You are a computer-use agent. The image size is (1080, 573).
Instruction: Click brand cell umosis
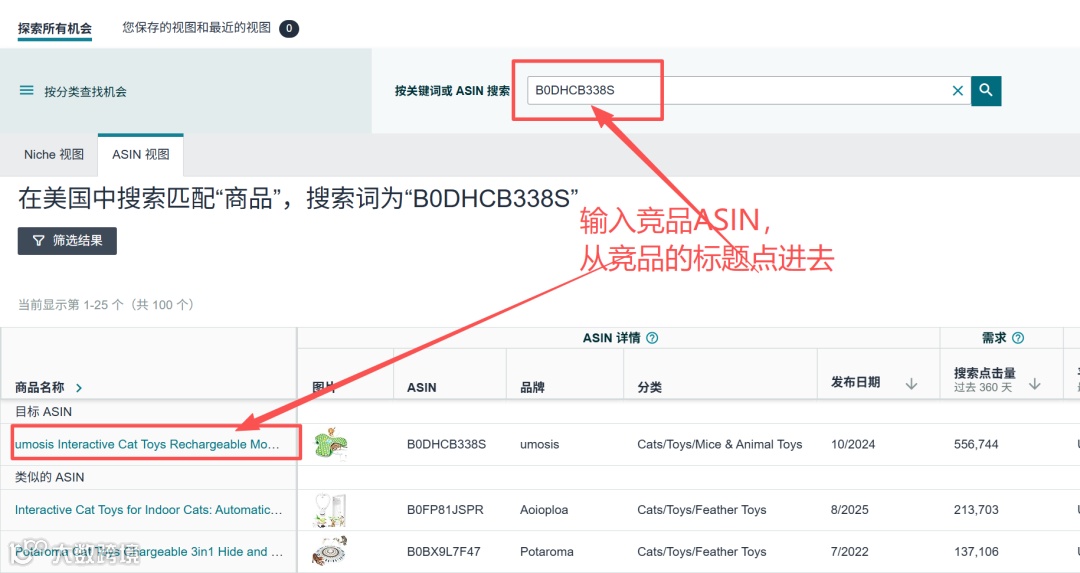[539, 444]
